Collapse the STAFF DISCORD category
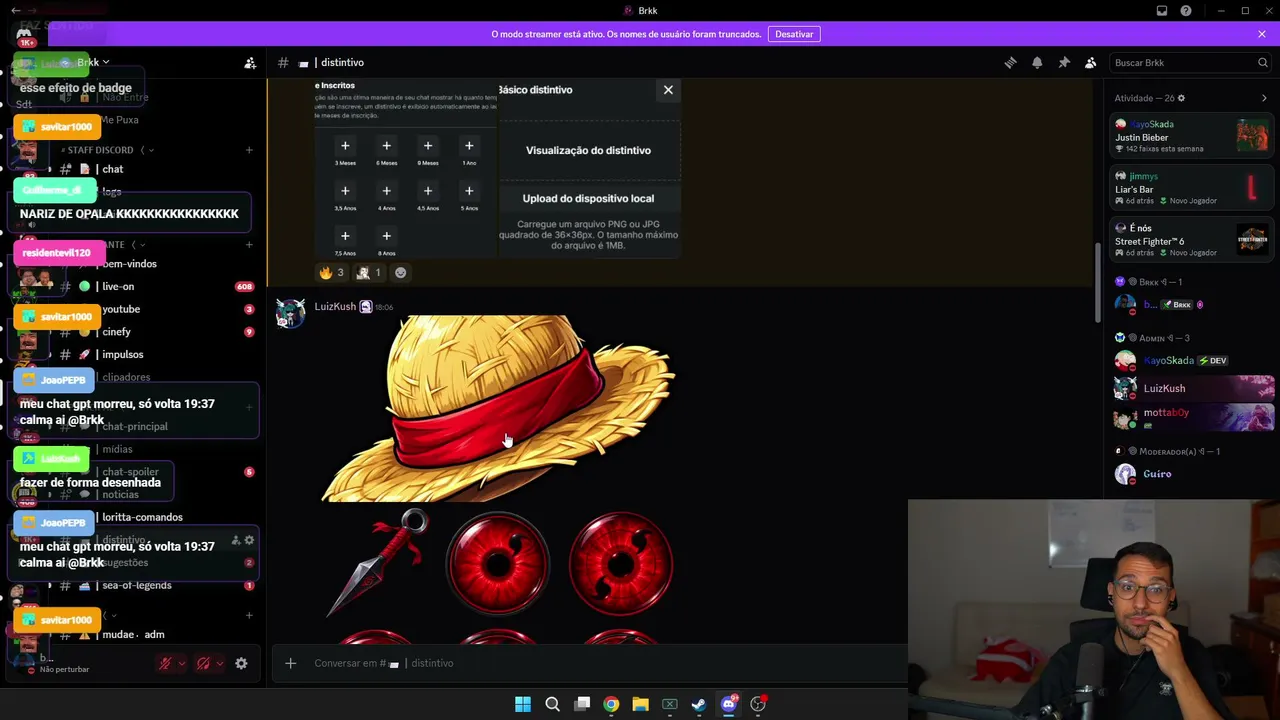The width and height of the screenshot is (1280, 720). click(106, 150)
